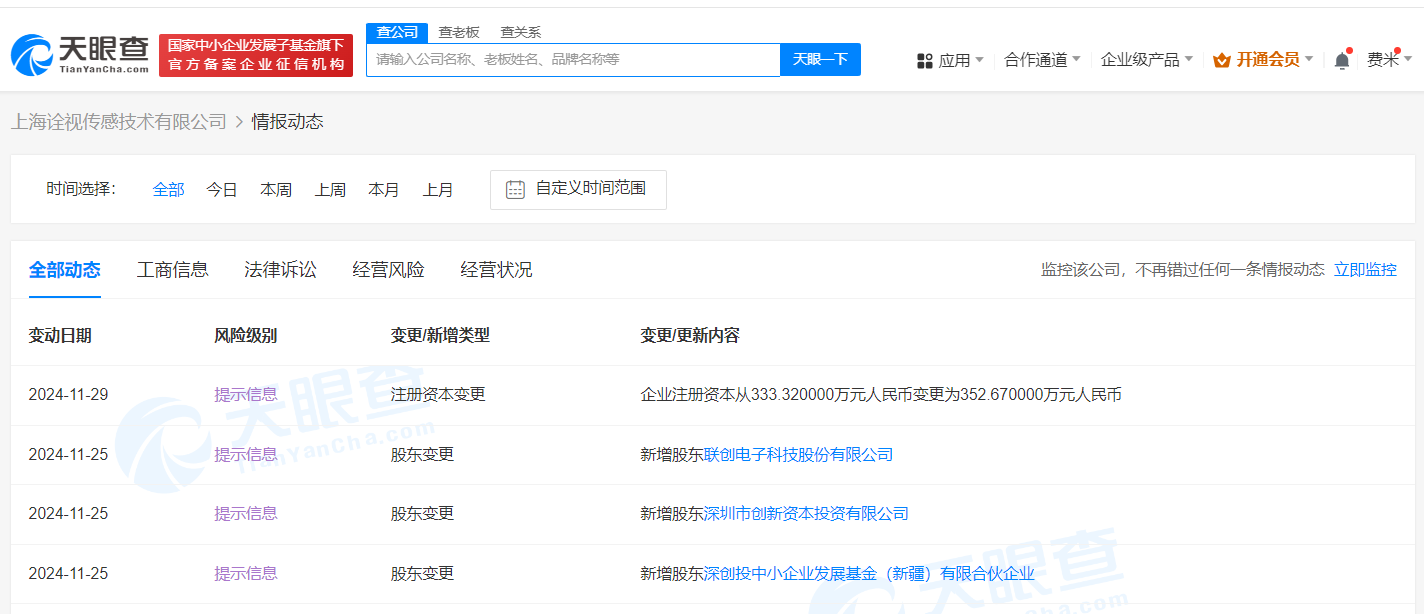
Task: Filter time by 本周
Action: coord(276,190)
